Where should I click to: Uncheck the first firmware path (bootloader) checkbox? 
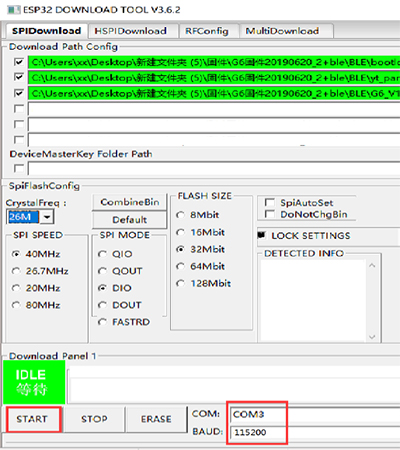coord(19,62)
